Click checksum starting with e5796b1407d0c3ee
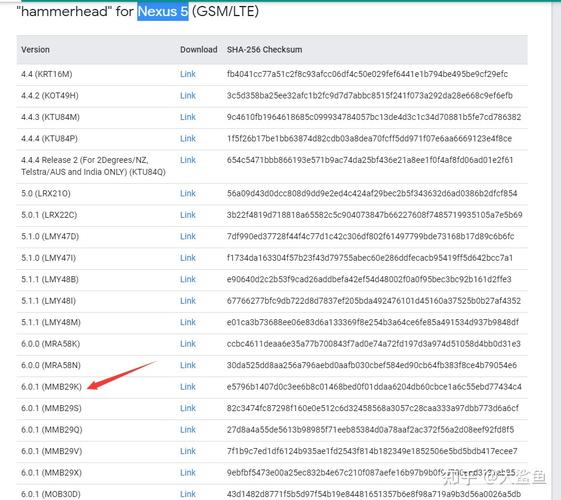Image resolution: width=561 pixels, height=500 pixels. click(x=374, y=387)
